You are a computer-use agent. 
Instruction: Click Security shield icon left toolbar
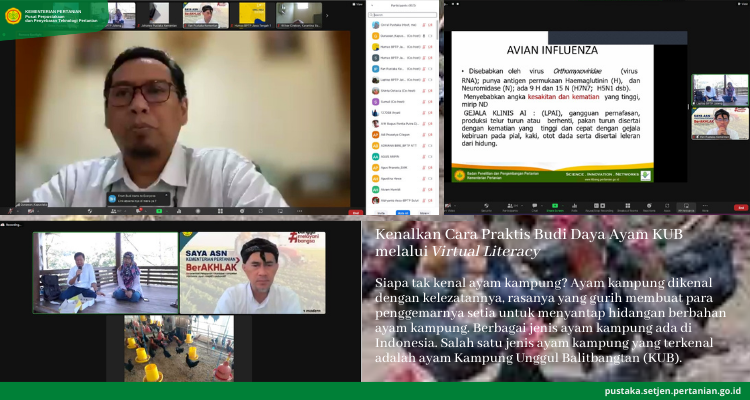click(x=90, y=211)
